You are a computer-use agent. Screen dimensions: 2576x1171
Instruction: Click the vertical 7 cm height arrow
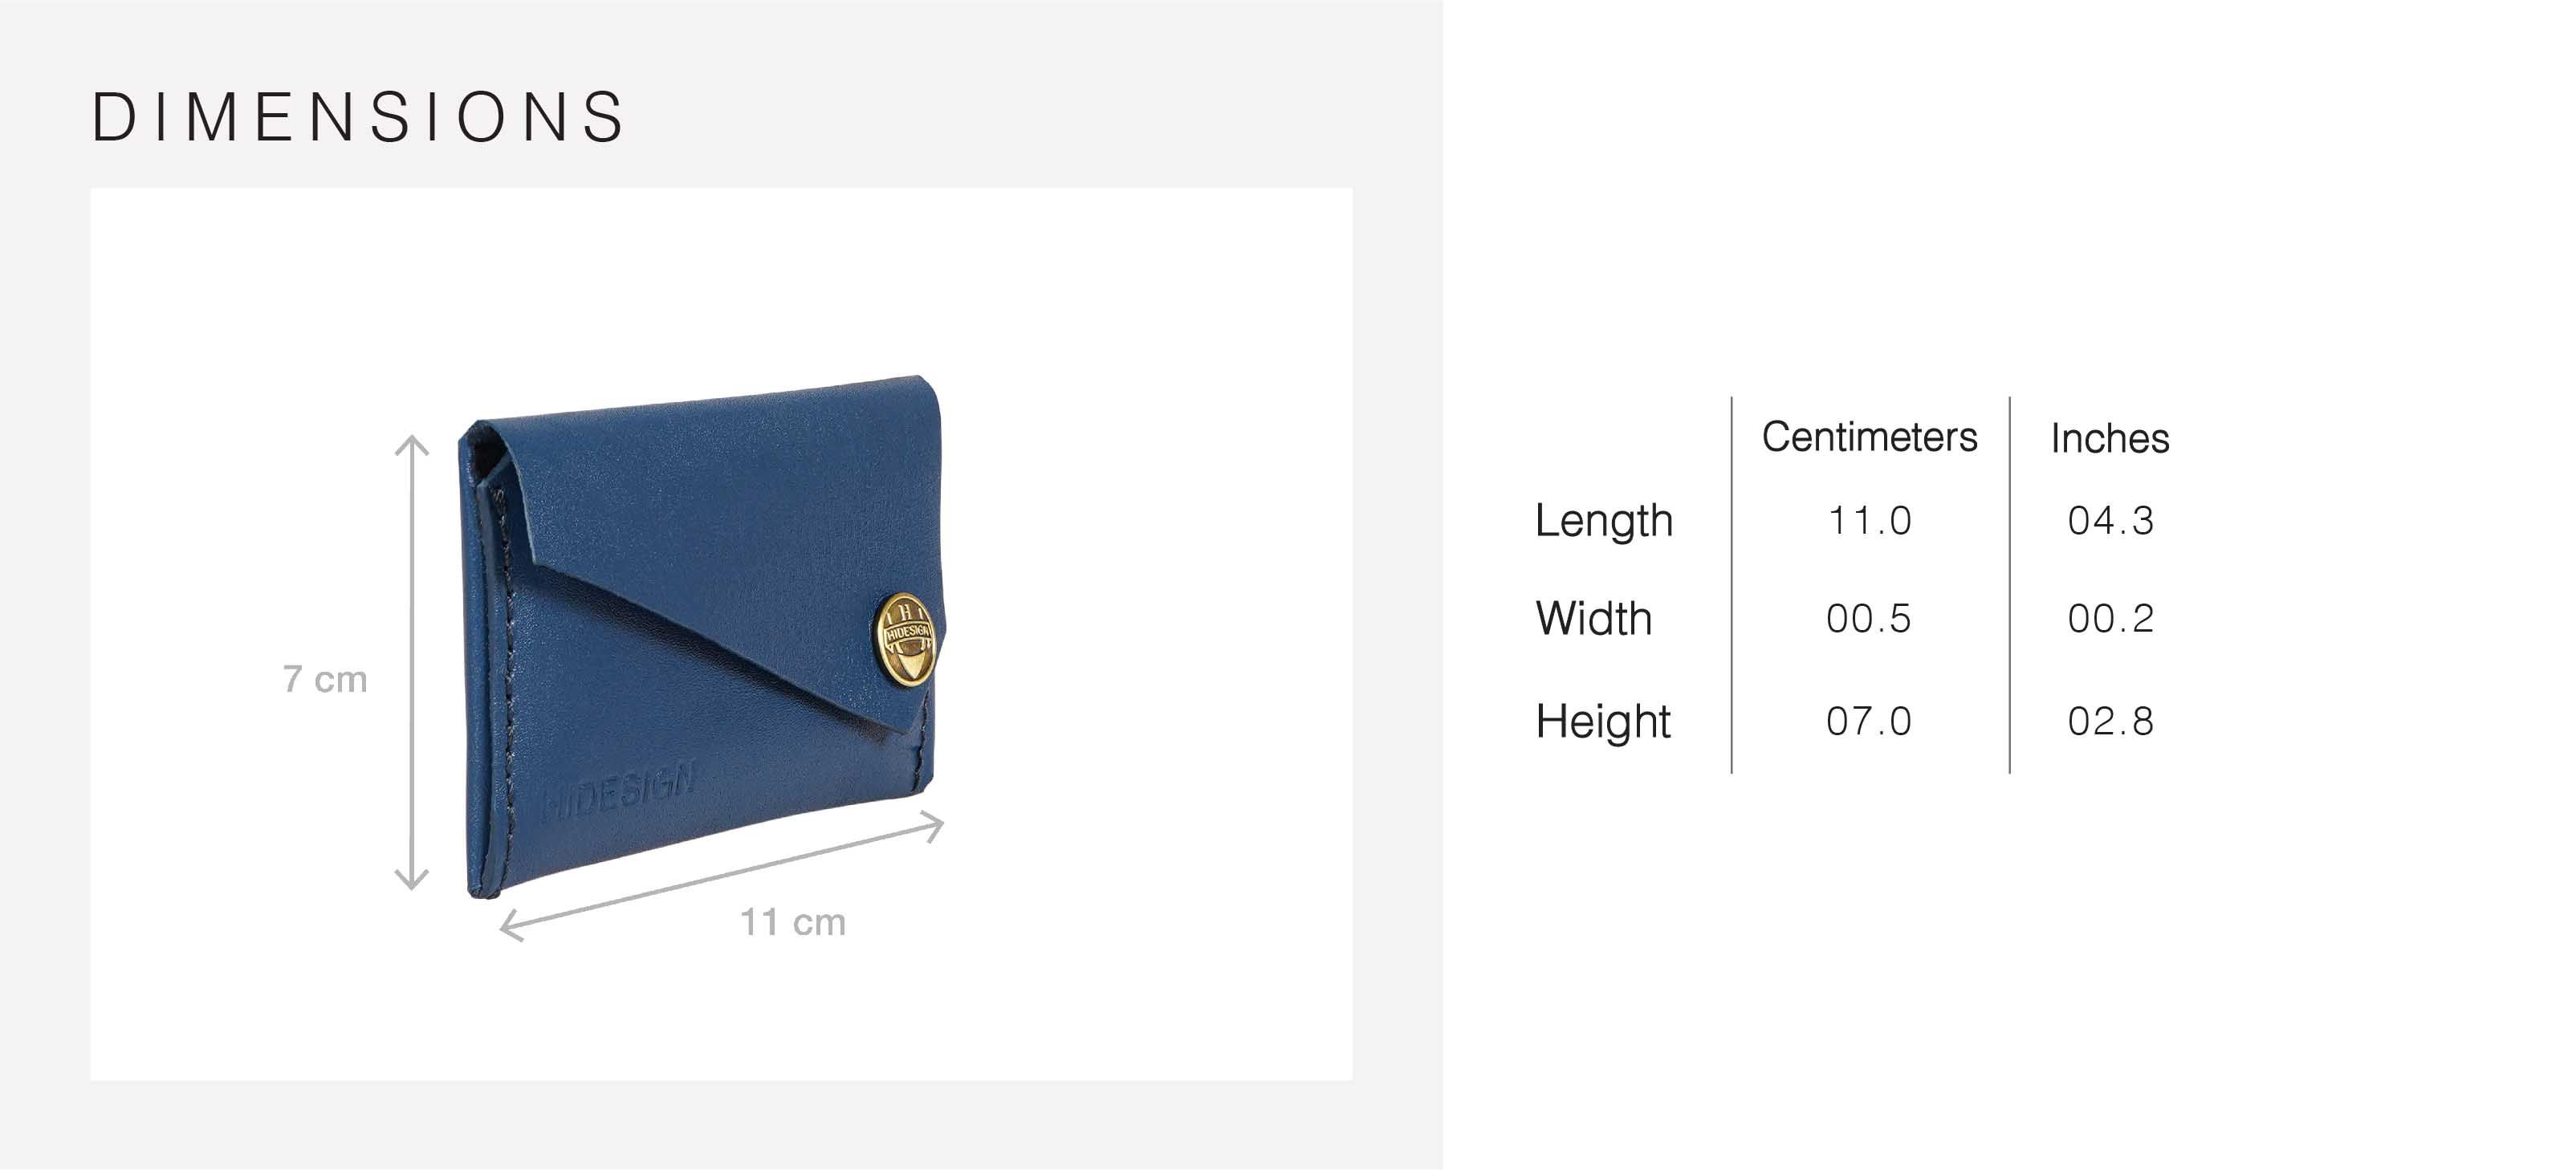click(412, 663)
